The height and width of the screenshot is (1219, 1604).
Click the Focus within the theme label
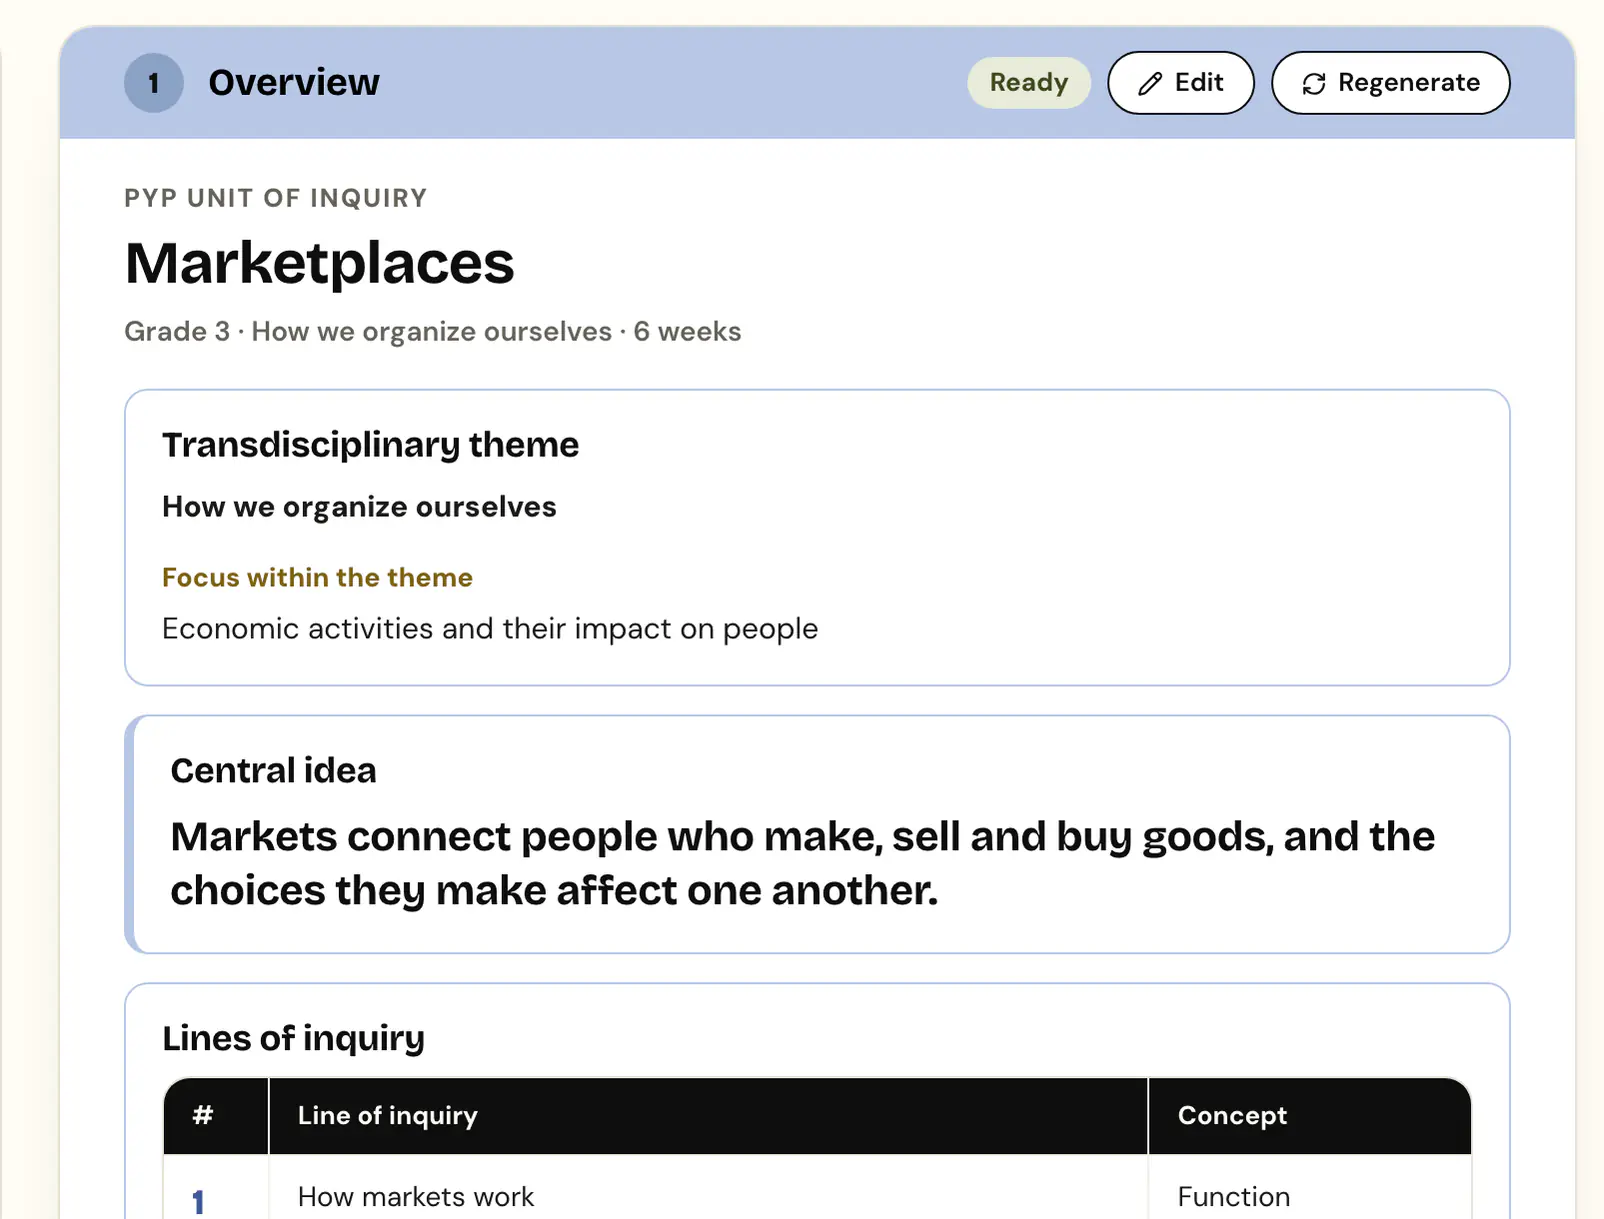click(x=317, y=577)
